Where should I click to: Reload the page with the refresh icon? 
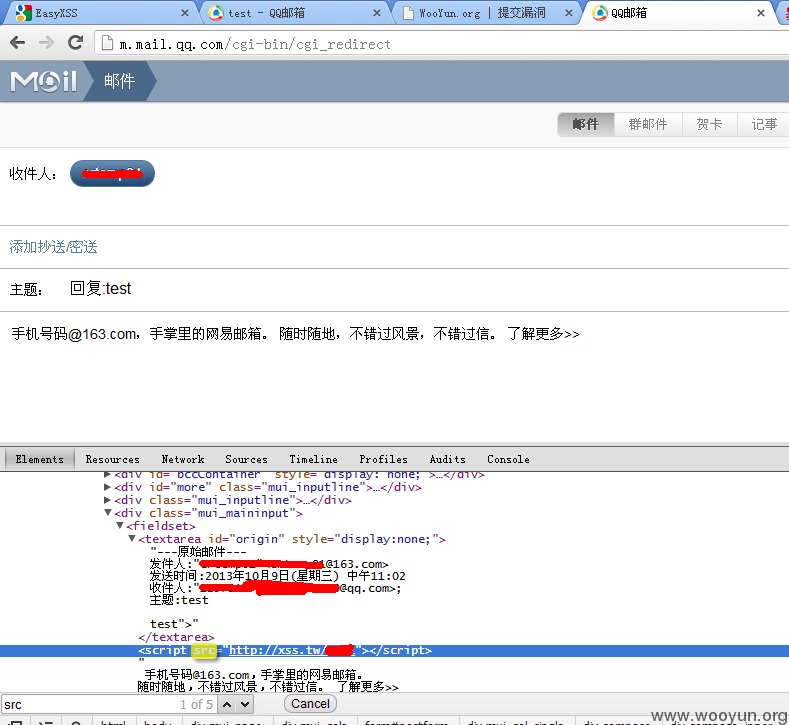tap(75, 43)
